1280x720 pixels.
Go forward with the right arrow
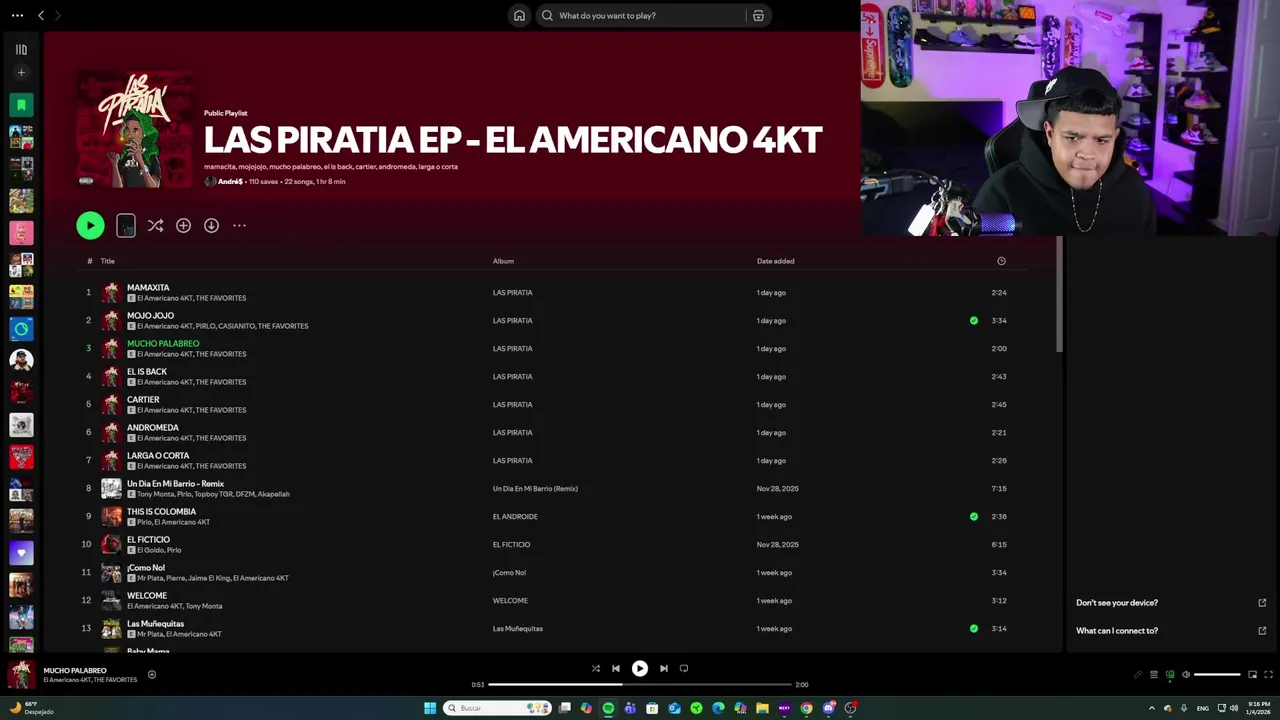57,15
